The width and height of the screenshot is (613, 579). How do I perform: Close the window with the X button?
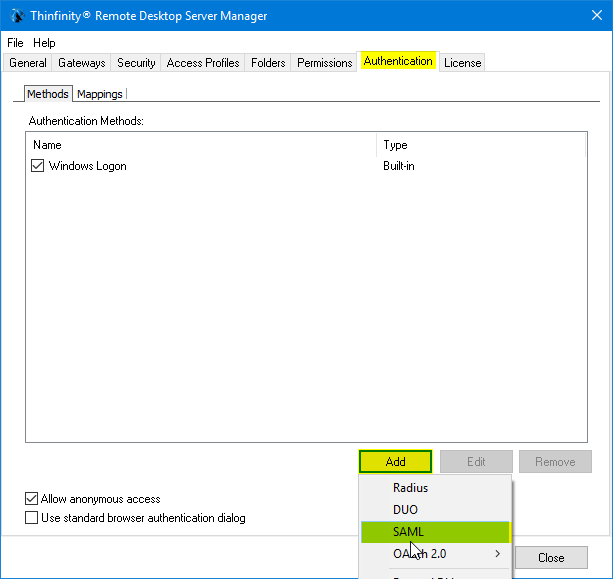coord(597,15)
